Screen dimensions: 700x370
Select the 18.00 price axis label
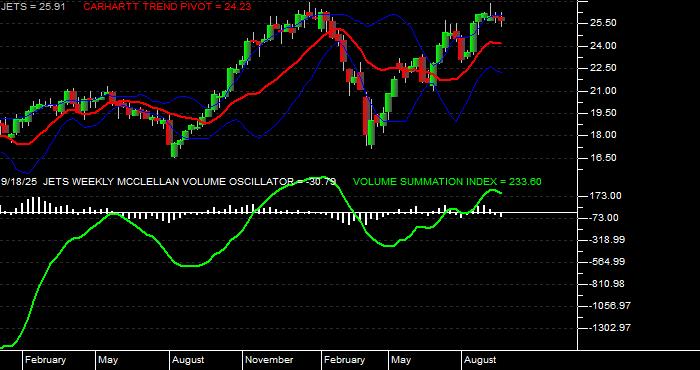point(604,135)
